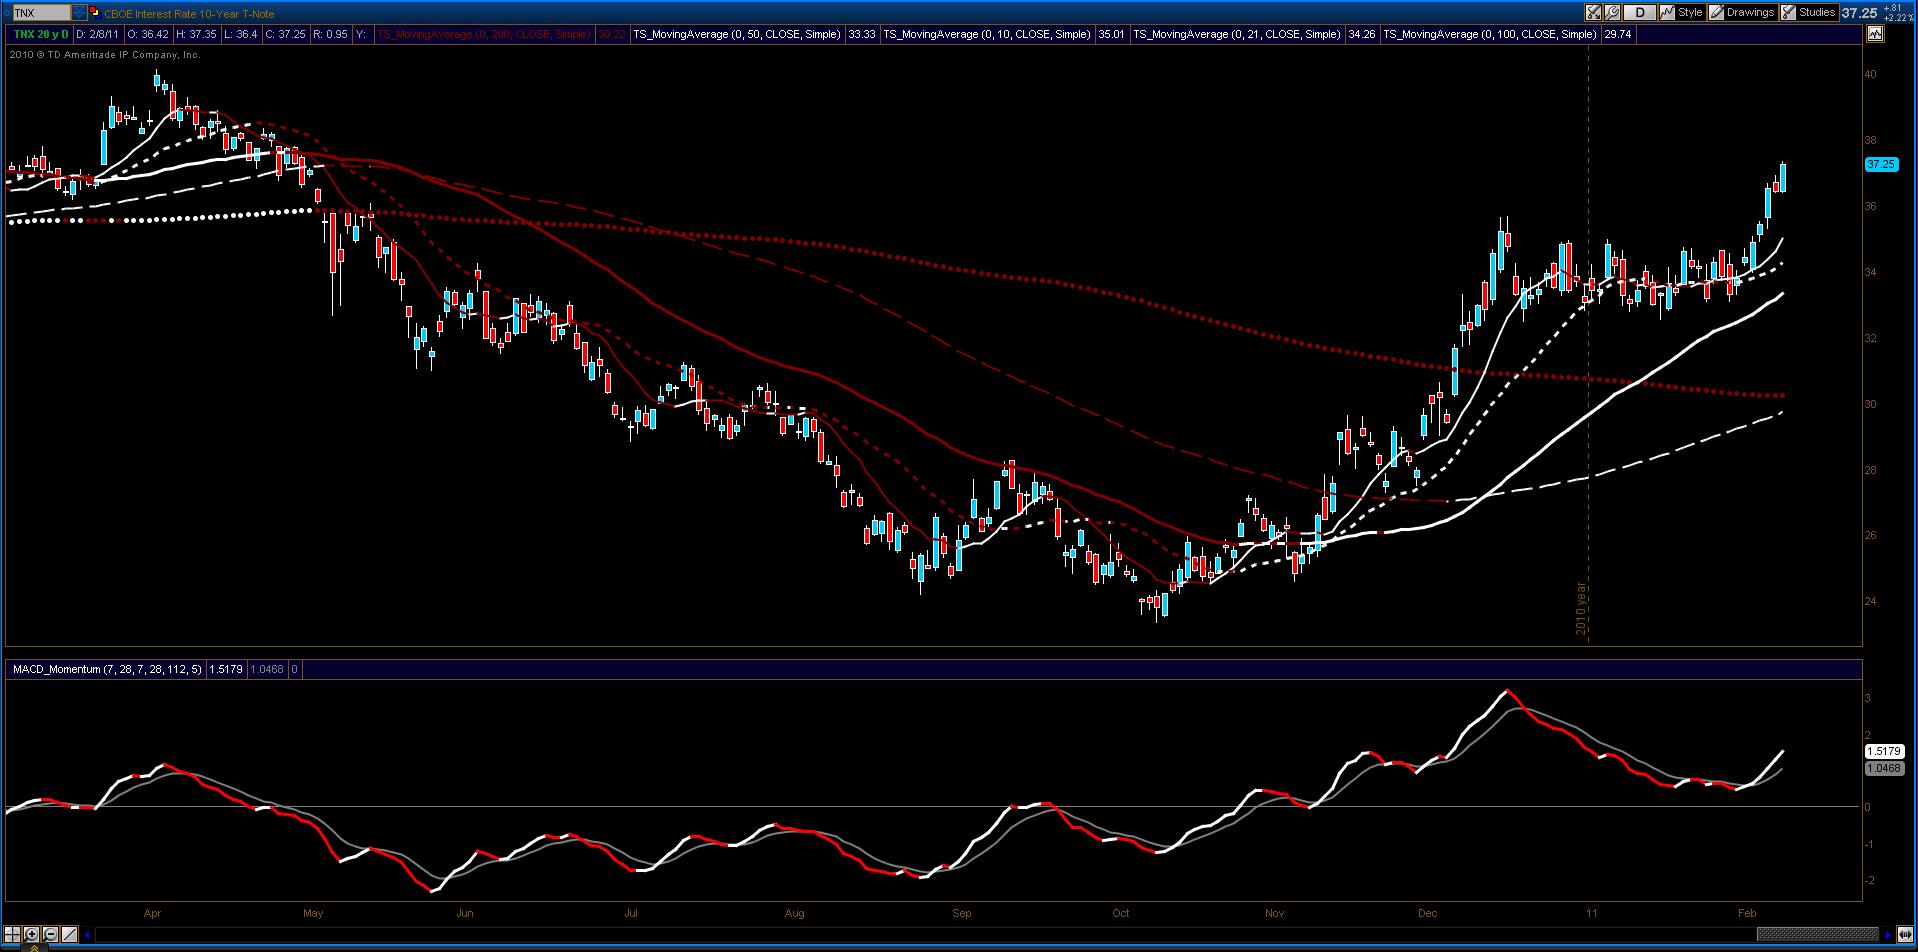Click the scrollbar right arrow

(1889, 935)
